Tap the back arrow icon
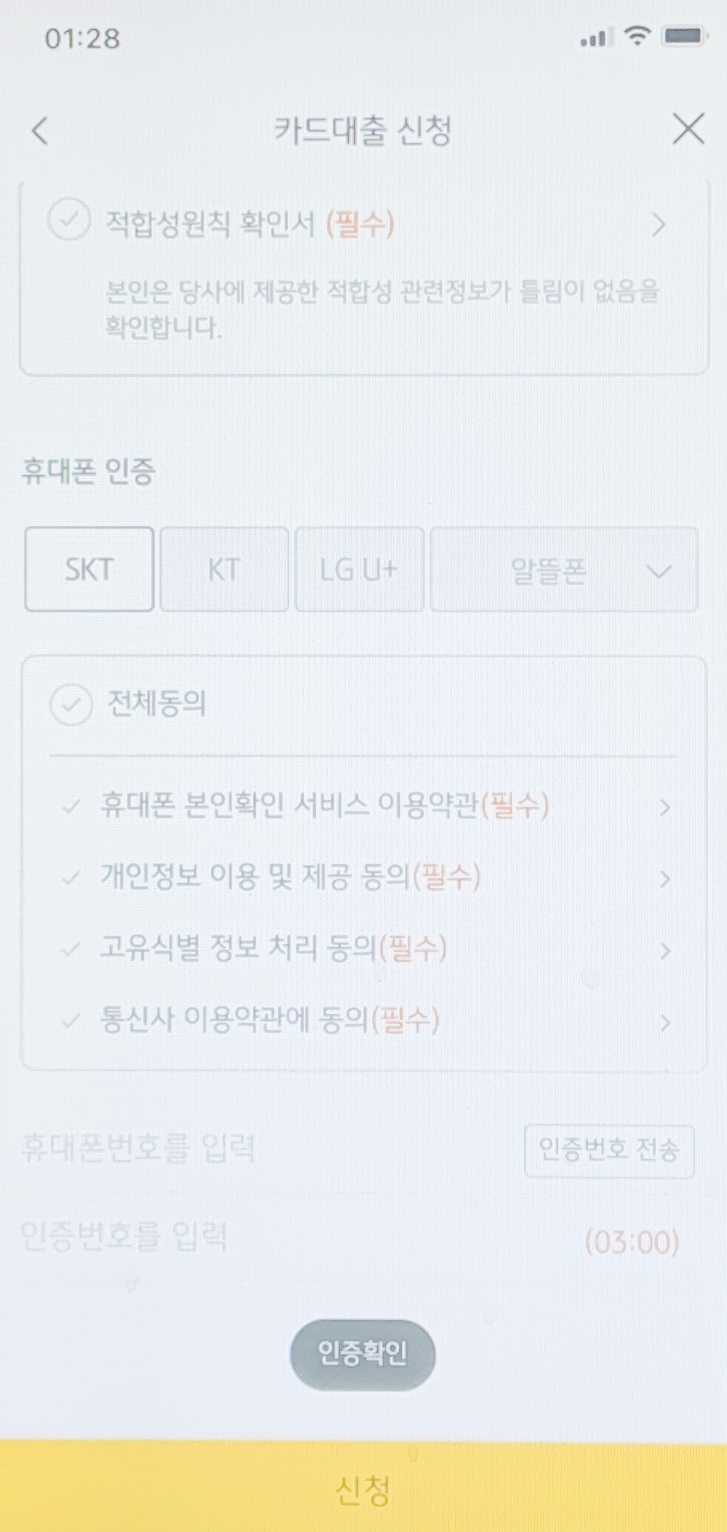The width and height of the screenshot is (727, 1532). click(x=40, y=131)
